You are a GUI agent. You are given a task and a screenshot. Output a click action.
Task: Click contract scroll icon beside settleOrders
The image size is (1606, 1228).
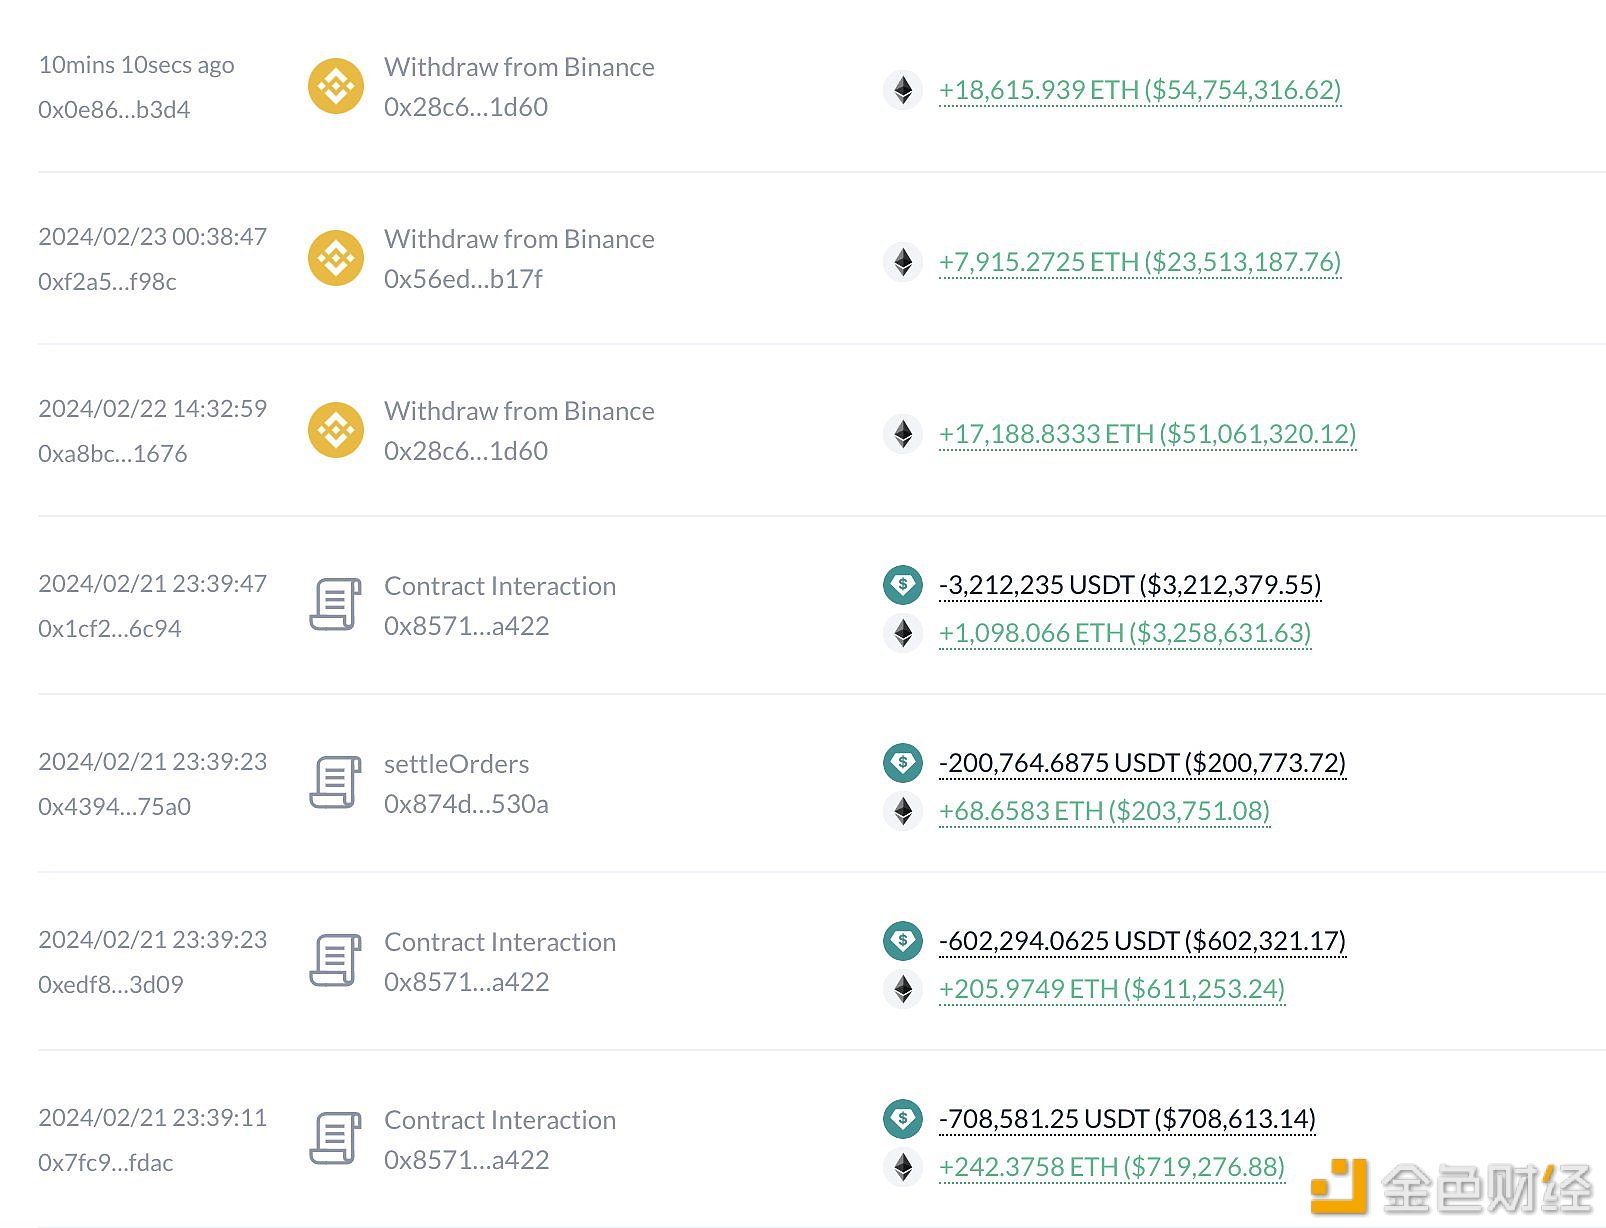pyautogui.click(x=335, y=783)
